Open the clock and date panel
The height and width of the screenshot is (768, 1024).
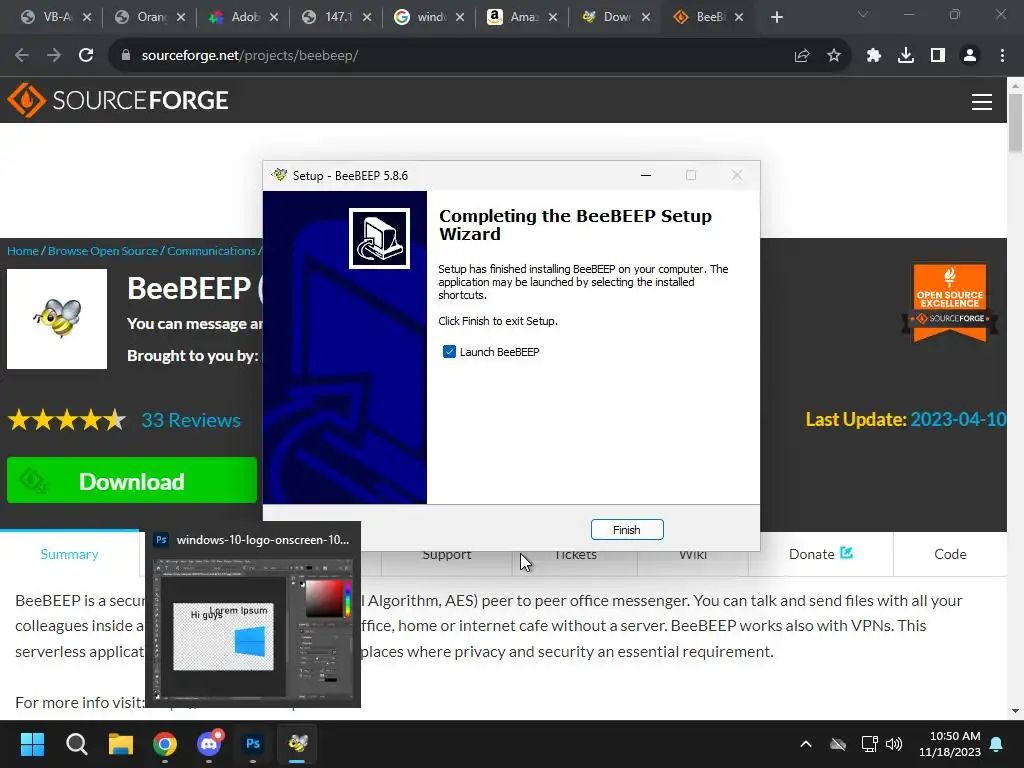(950, 744)
